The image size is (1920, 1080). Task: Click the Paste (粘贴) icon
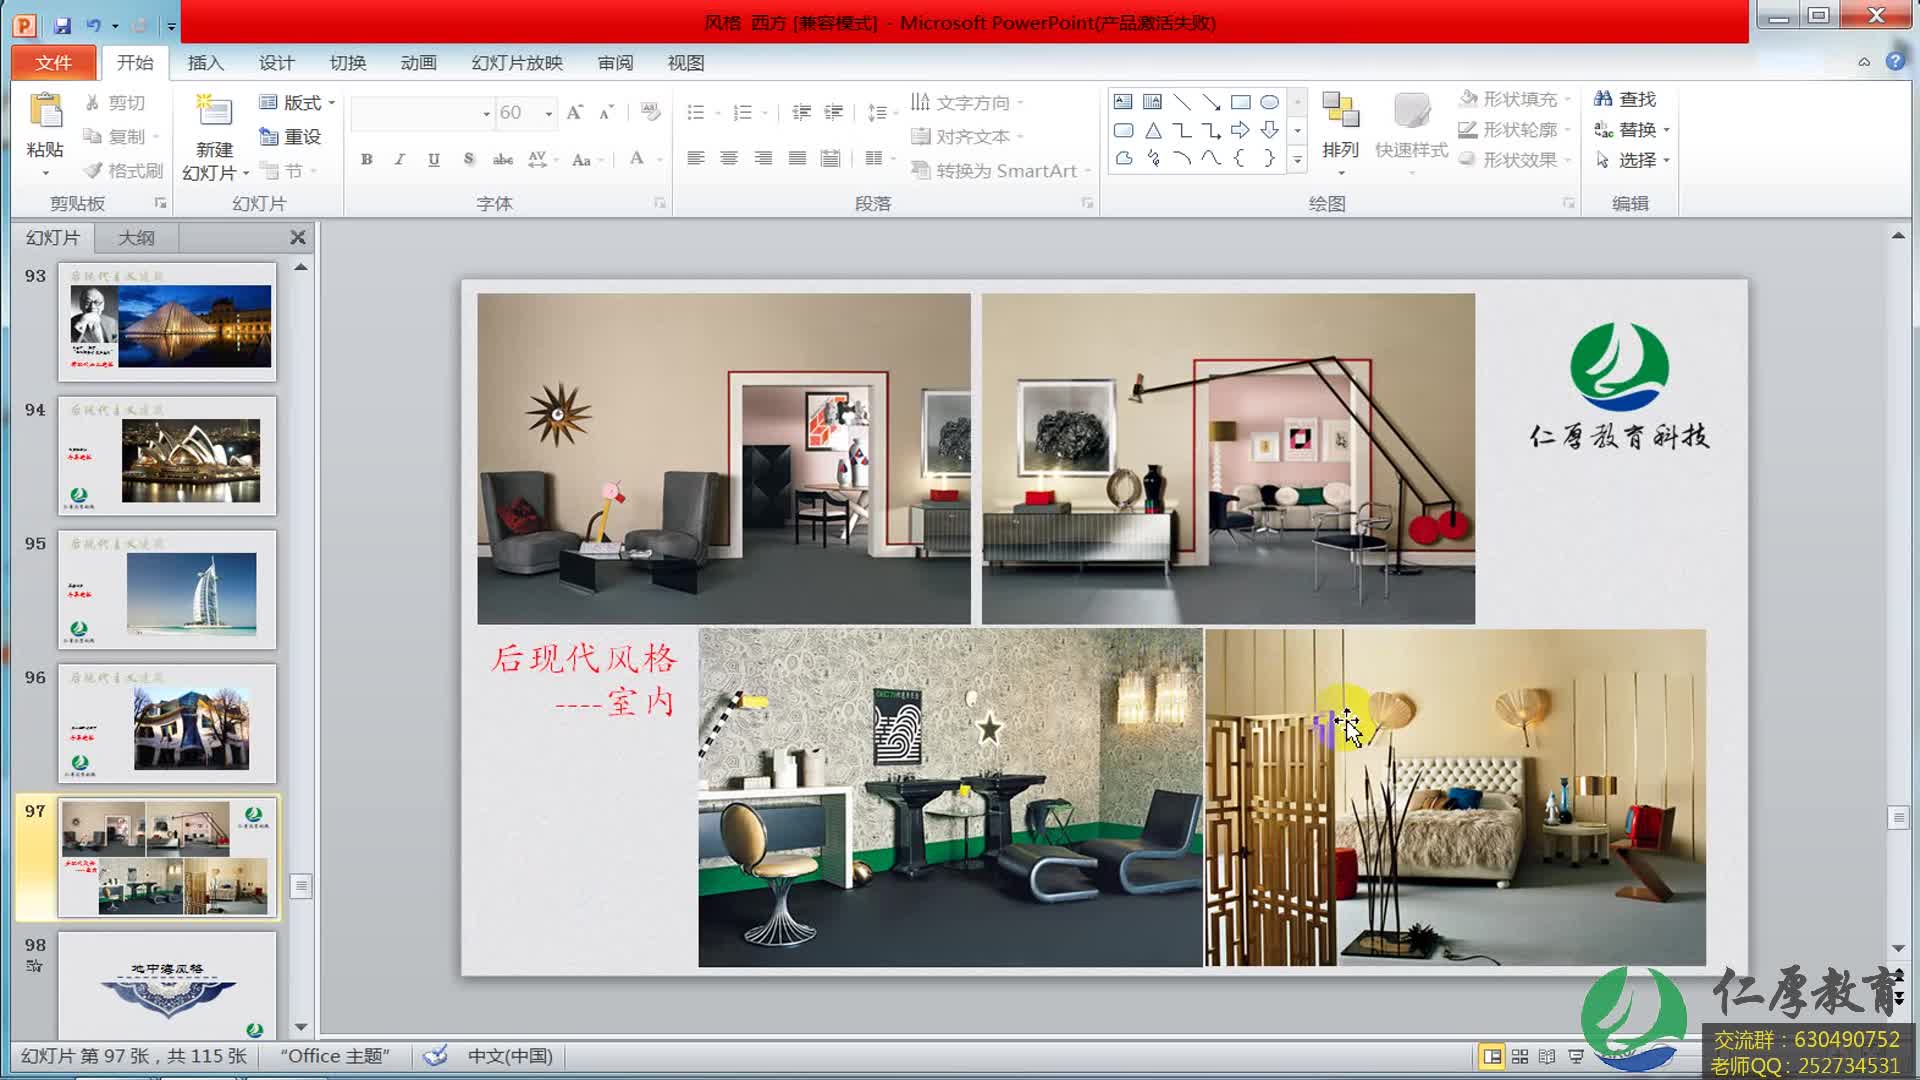click(45, 112)
